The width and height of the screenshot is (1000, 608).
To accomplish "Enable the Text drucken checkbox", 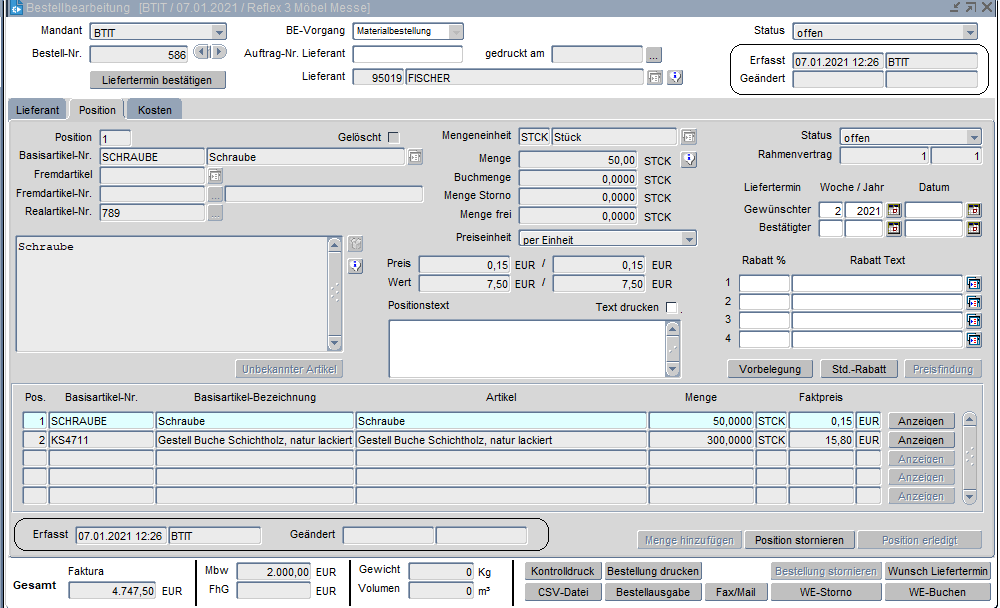I will click(672, 307).
